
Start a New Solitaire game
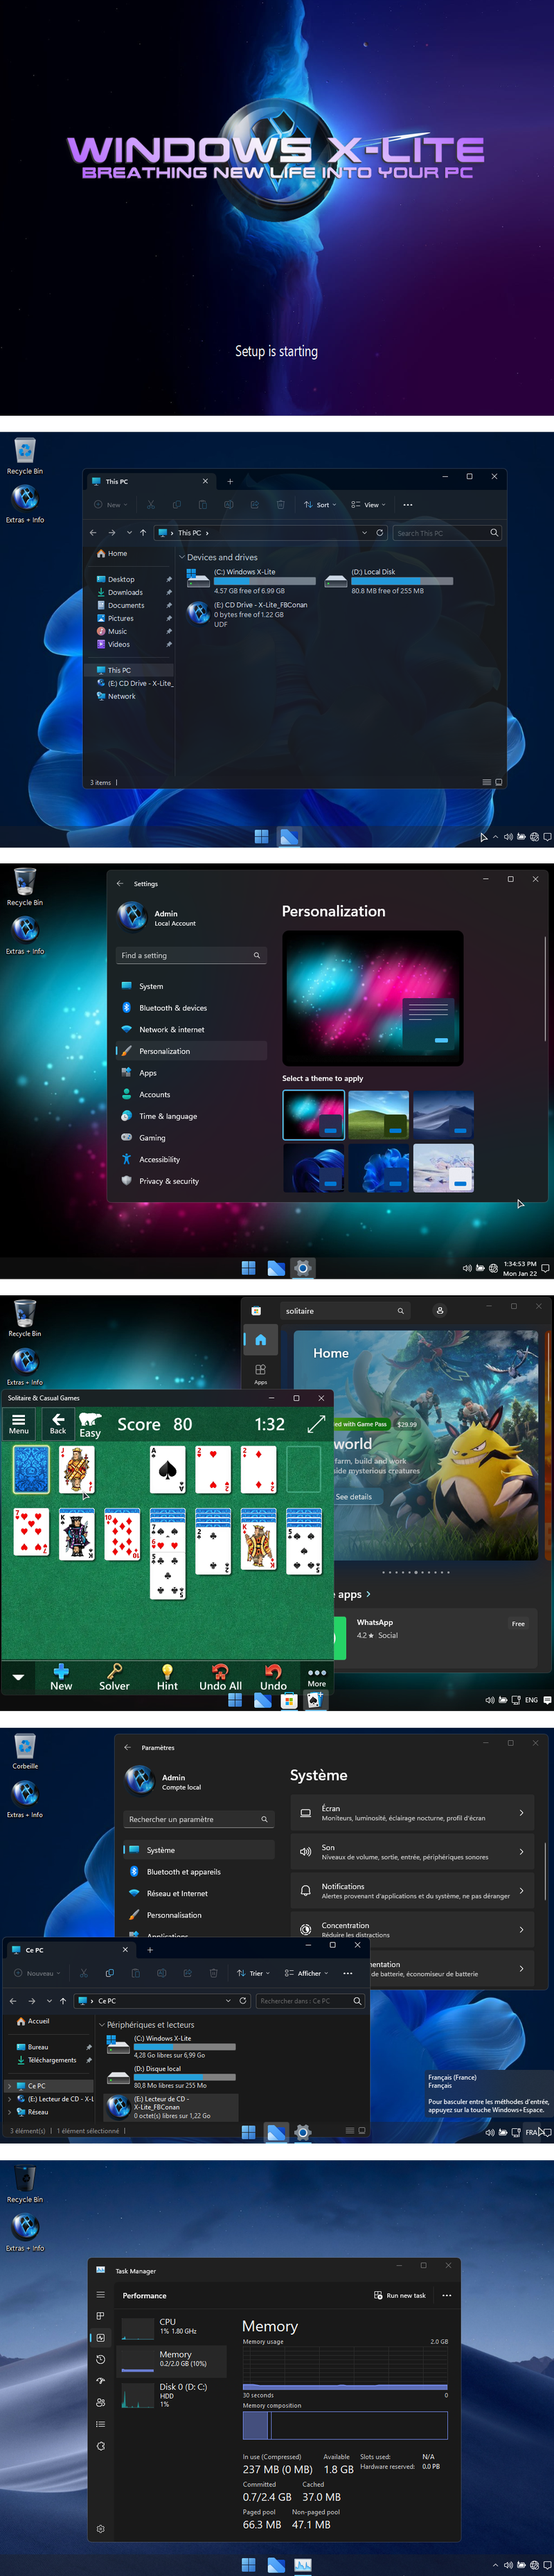(61, 1678)
